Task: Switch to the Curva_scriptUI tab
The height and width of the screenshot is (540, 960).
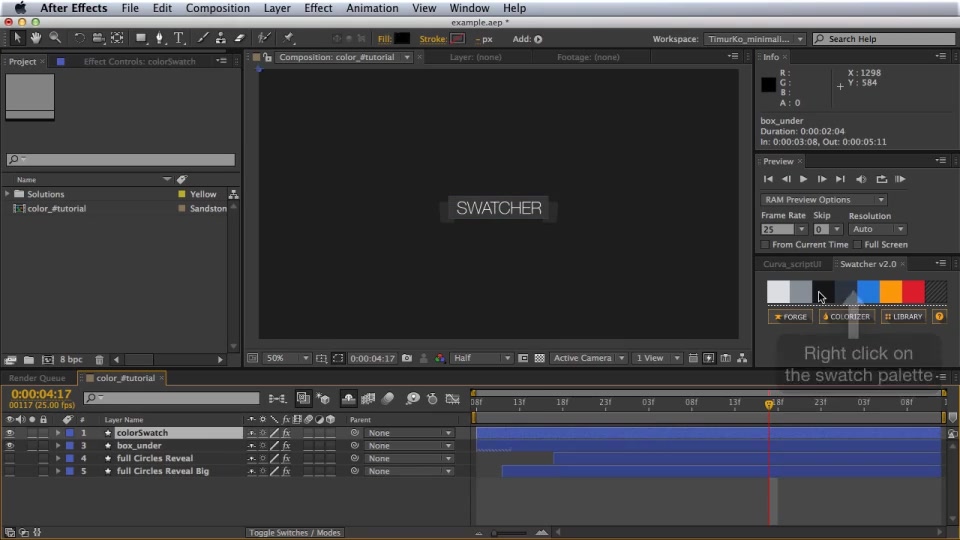Action: (792, 264)
